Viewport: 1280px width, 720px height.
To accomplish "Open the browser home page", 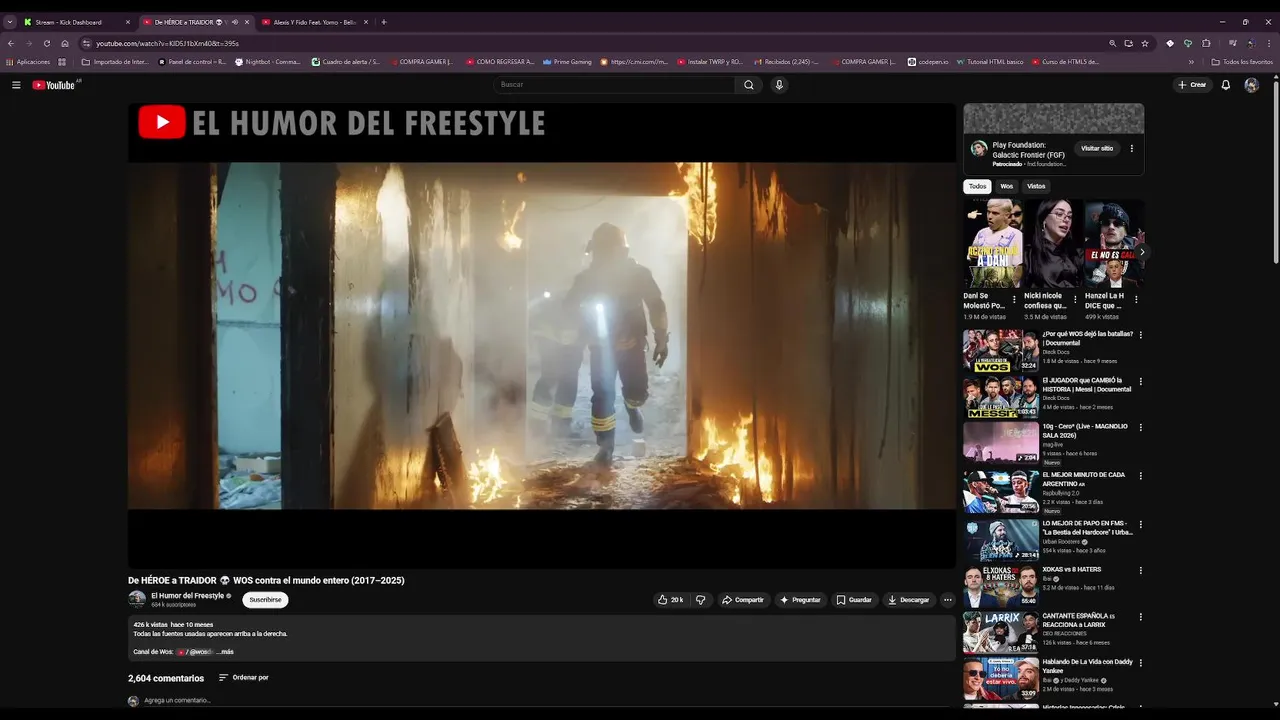I will (x=65, y=43).
